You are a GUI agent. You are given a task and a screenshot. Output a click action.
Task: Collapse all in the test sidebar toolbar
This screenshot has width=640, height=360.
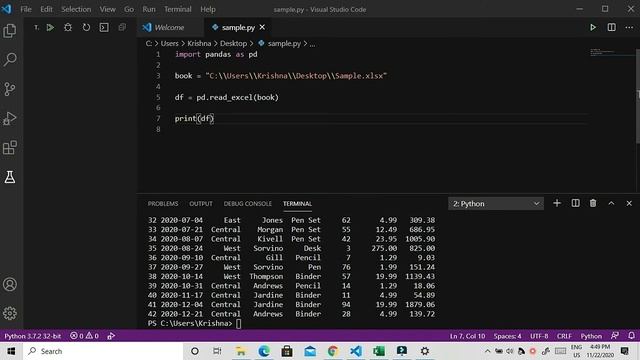pos(122,27)
